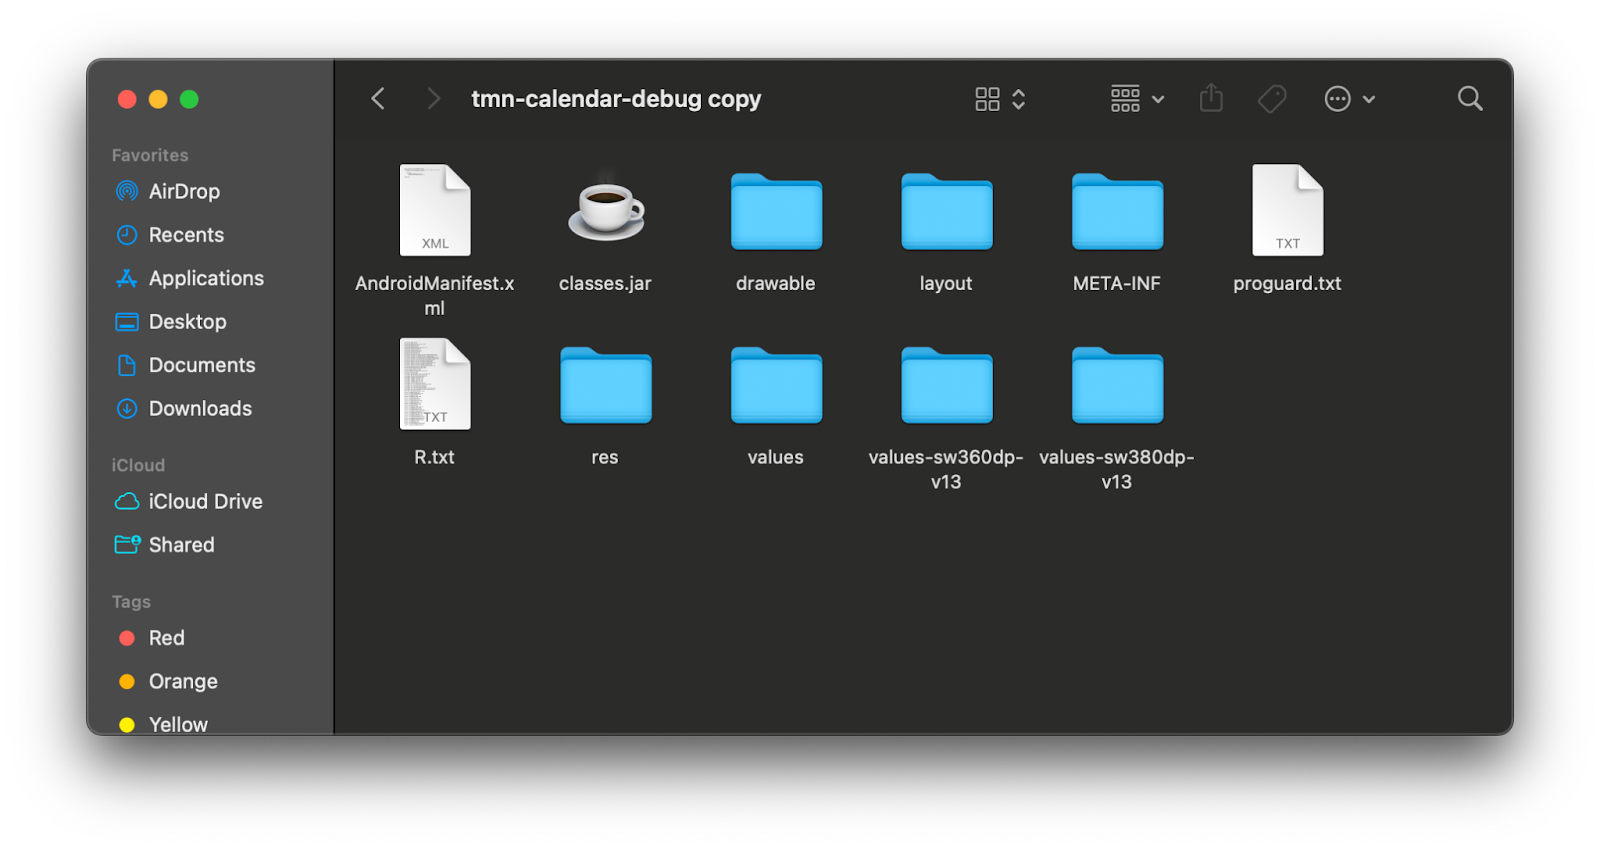Screen dimensions: 1600x850
Task: Click the classes.jar file name label
Action: coord(605,284)
